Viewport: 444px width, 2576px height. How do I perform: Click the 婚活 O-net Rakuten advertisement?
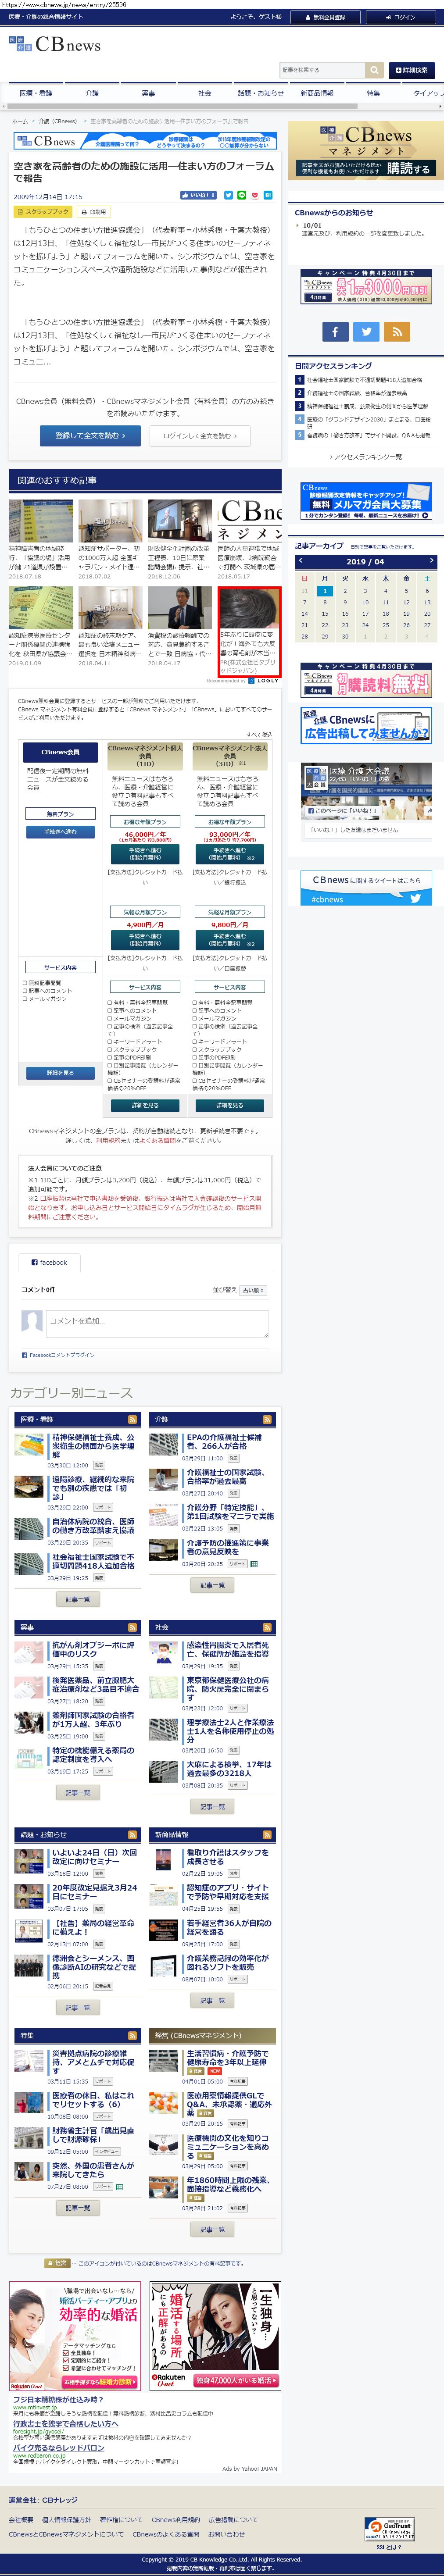(216, 2336)
